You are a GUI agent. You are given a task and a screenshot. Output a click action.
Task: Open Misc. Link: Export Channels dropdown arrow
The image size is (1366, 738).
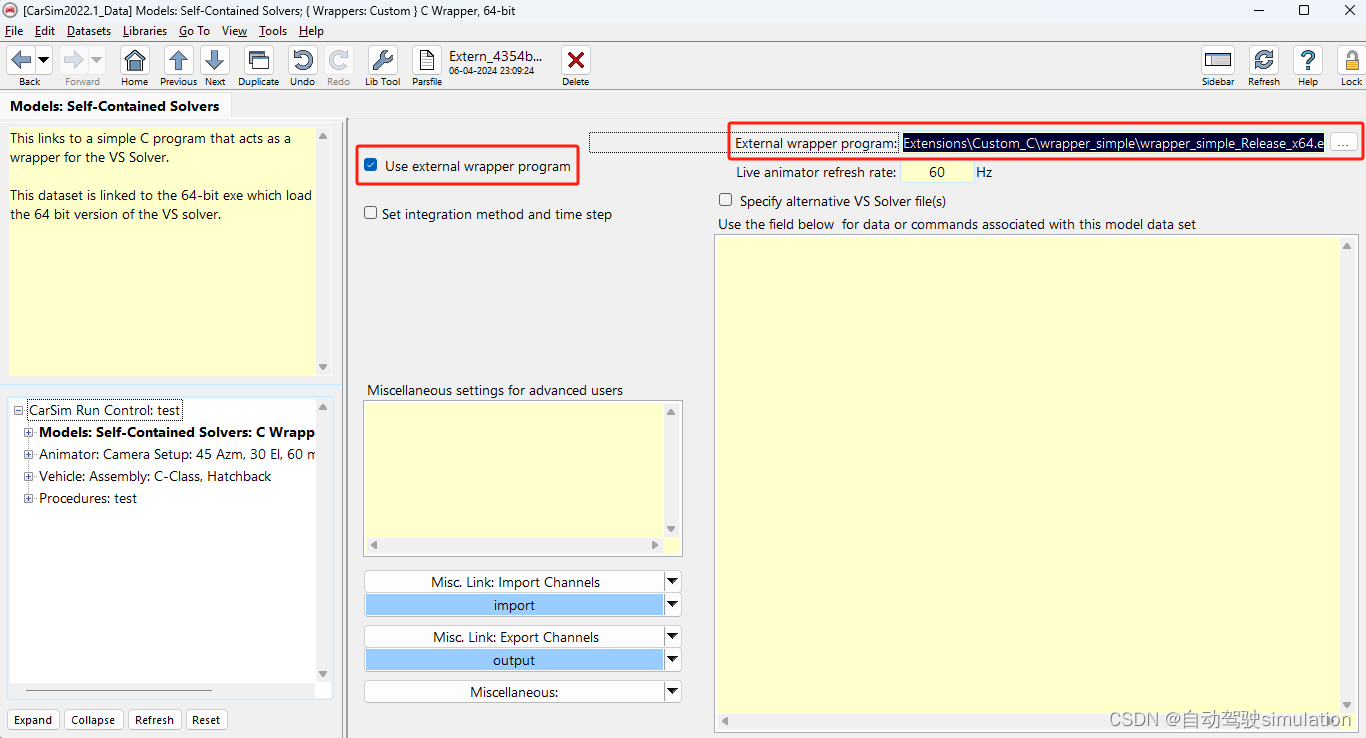point(673,636)
